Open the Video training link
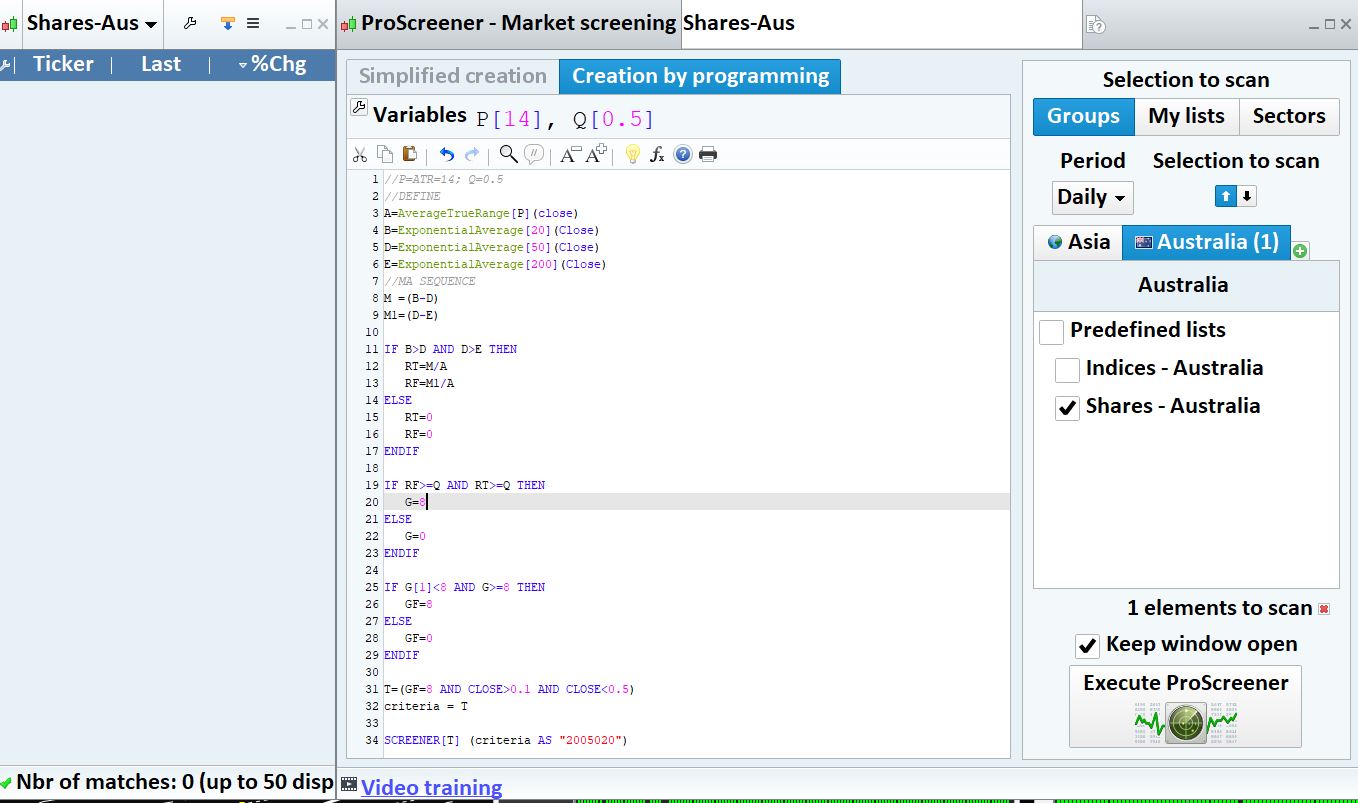Screen dimensions: 1358x803 [431, 788]
